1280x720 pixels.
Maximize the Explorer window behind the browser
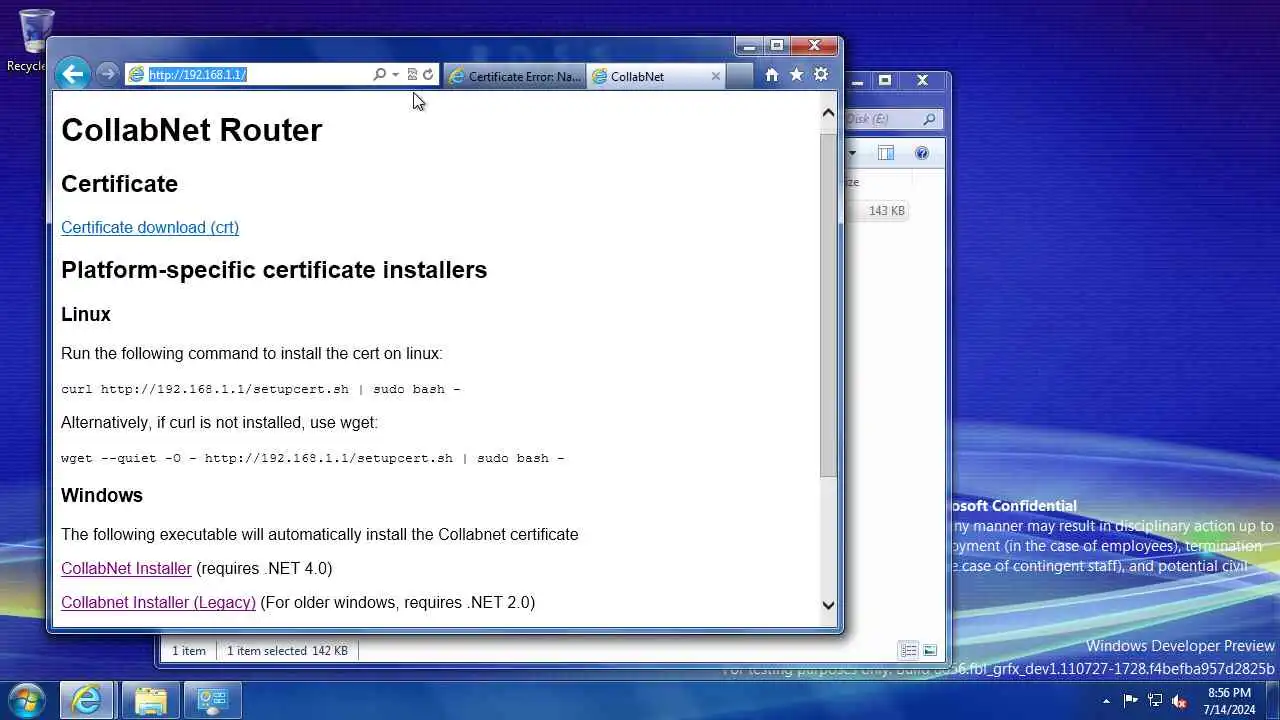[885, 80]
